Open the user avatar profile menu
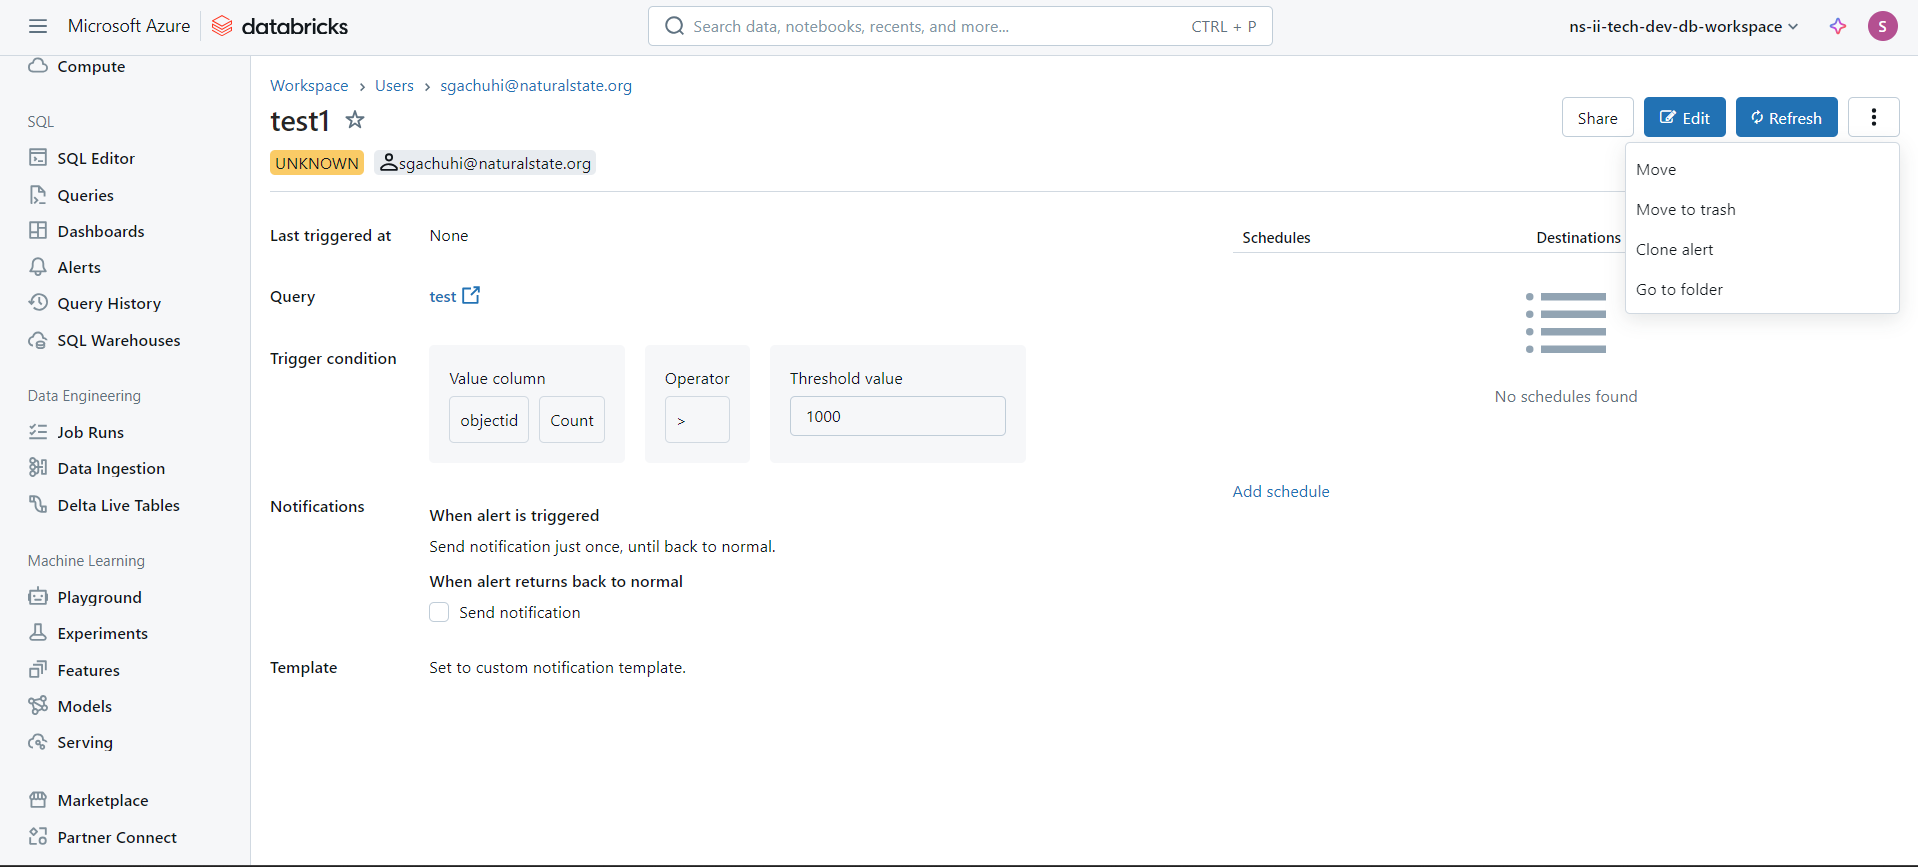This screenshot has height=867, width=1918. point(1883,26)
